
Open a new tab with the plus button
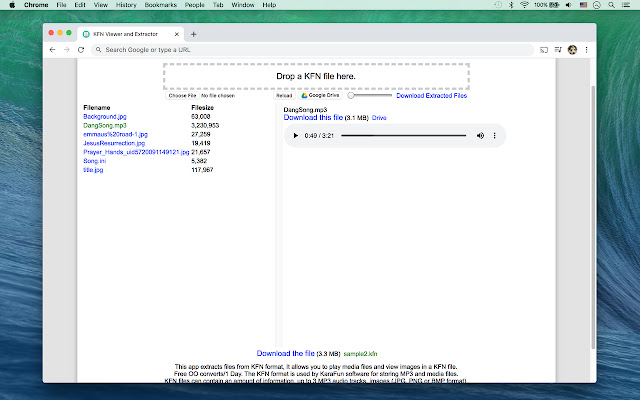(193, 34)
